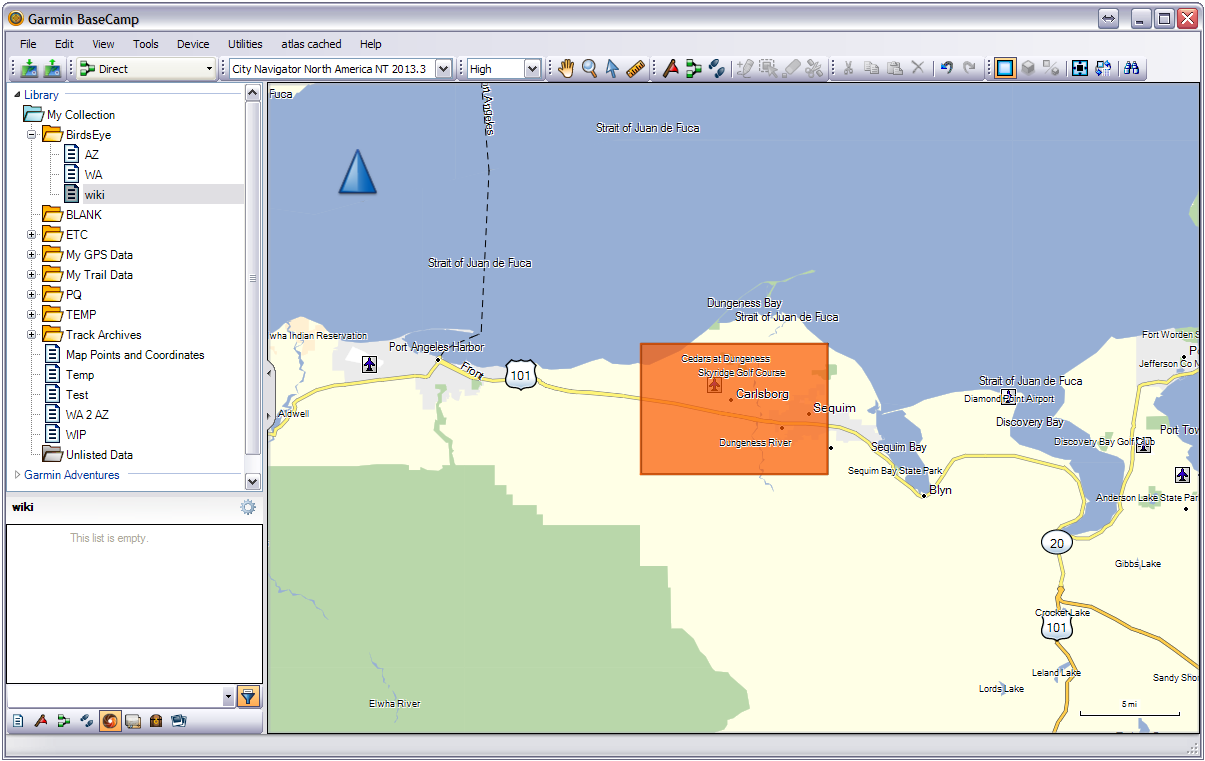Click the Paste clipboard icon

[894, 68]
